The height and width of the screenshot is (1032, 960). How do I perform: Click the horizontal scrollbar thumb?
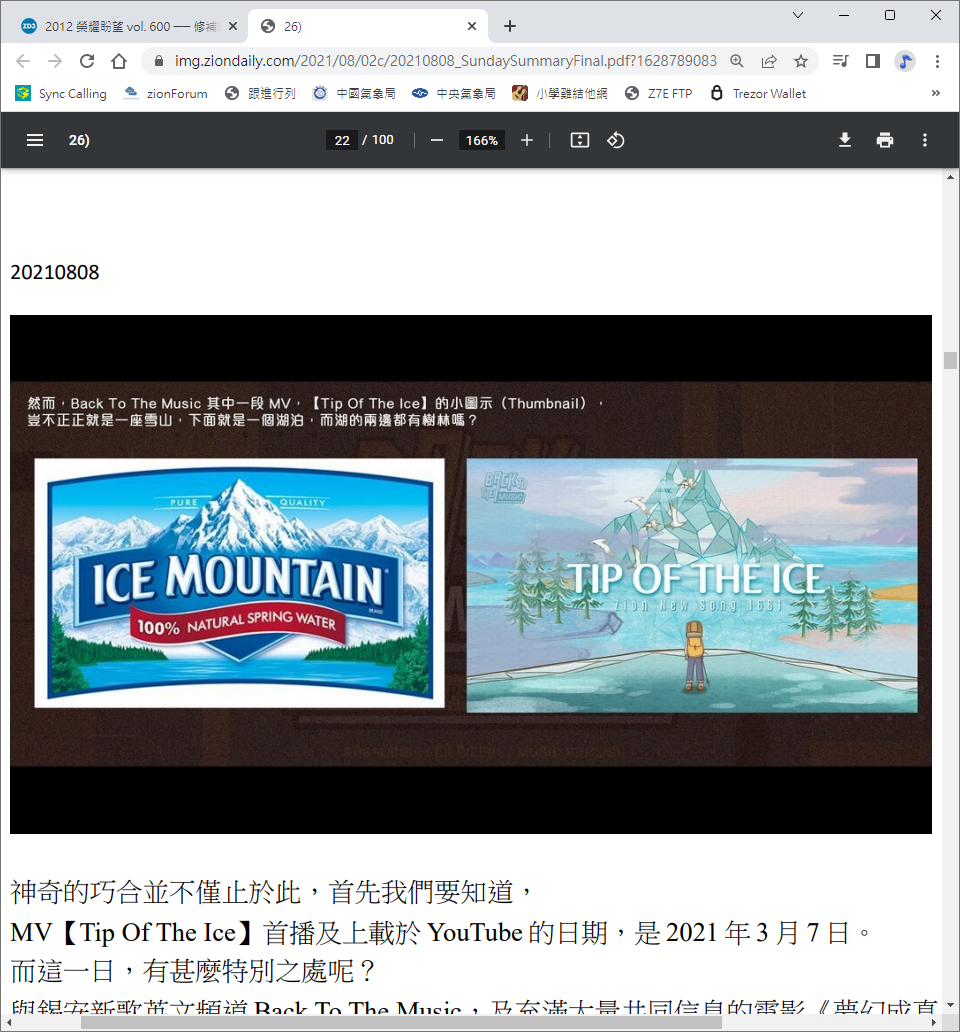[x=401, y=1022]
